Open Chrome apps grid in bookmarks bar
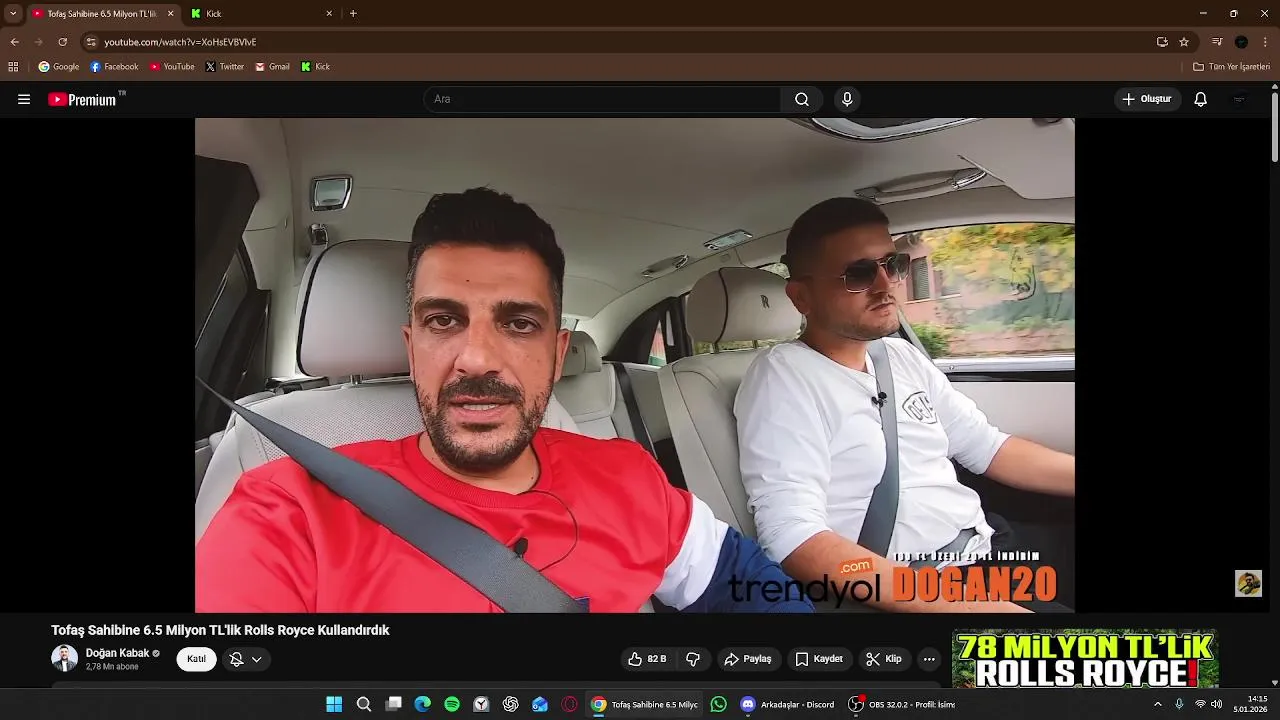The height and width of the screenshot is (720, 1280). [13, 67]
